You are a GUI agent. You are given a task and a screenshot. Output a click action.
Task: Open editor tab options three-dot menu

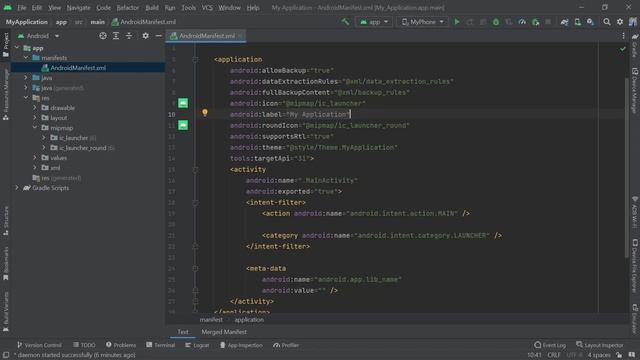623,36
